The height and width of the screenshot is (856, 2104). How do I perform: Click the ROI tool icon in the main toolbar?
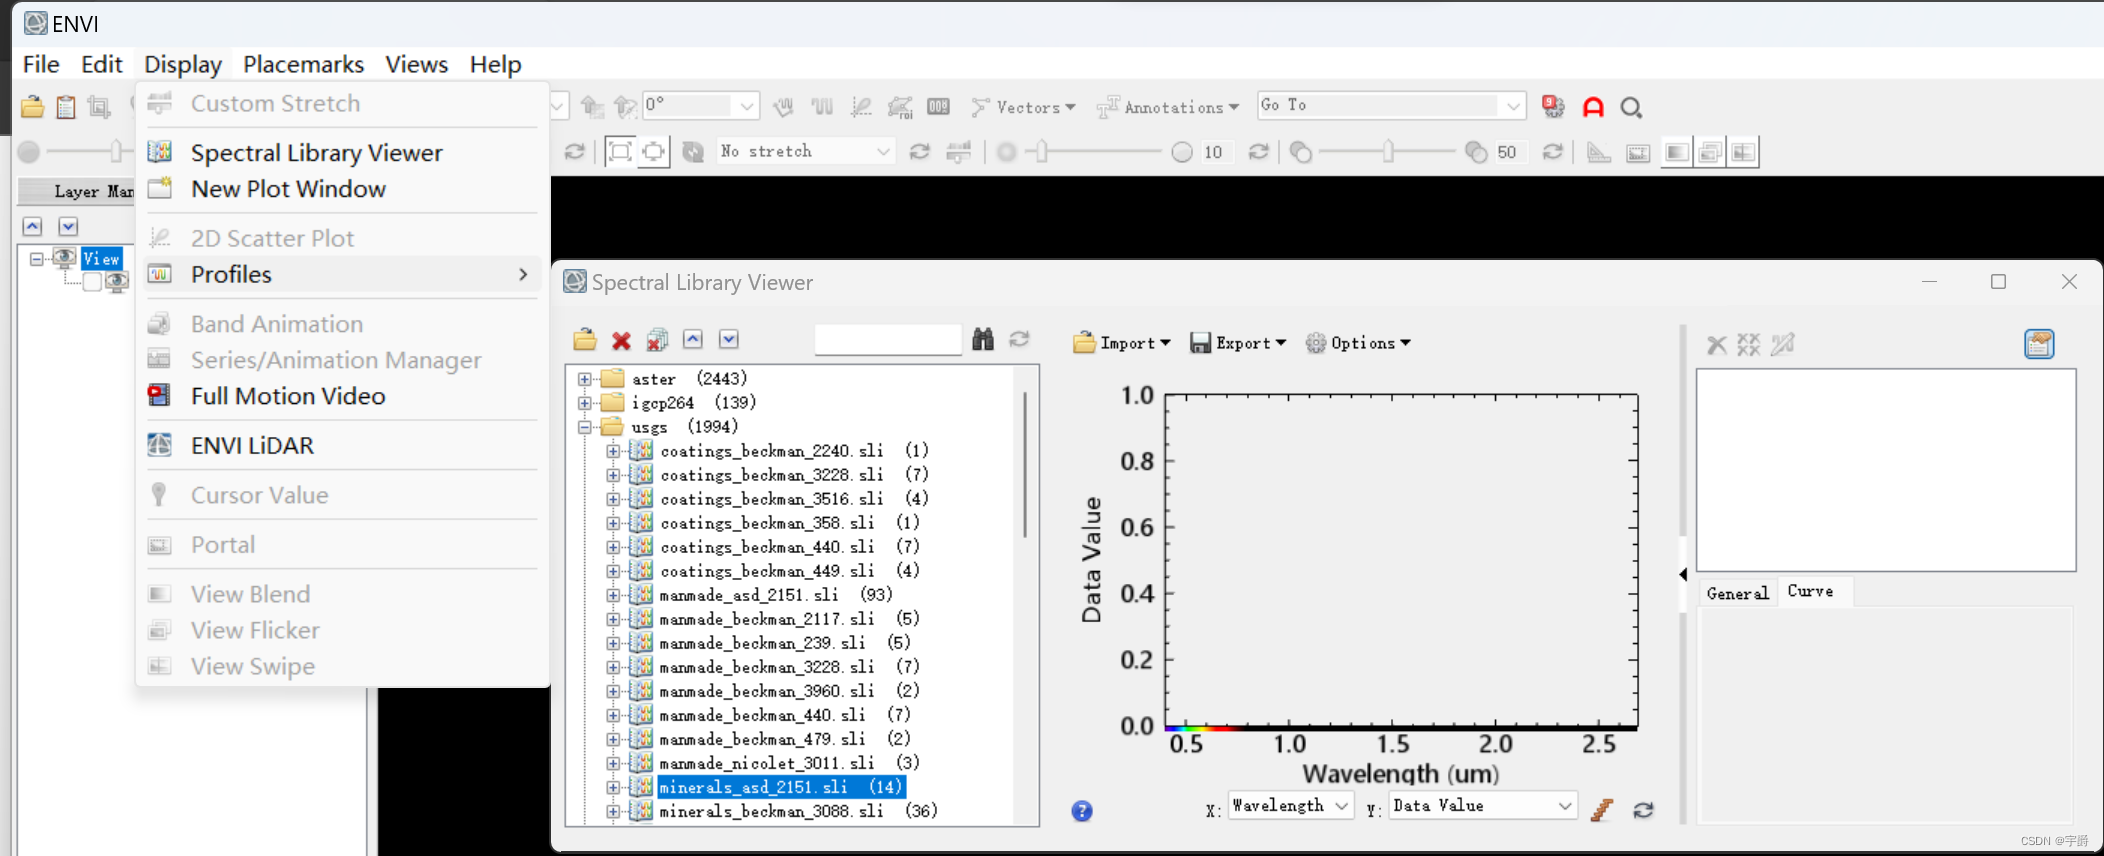click(x=900, y=107)
